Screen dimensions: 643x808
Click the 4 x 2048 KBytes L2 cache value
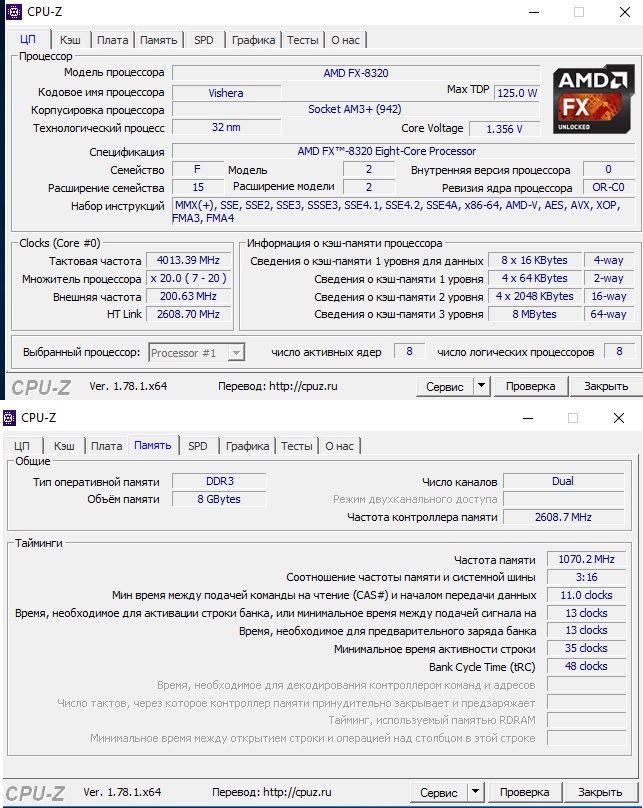point(534,296)
